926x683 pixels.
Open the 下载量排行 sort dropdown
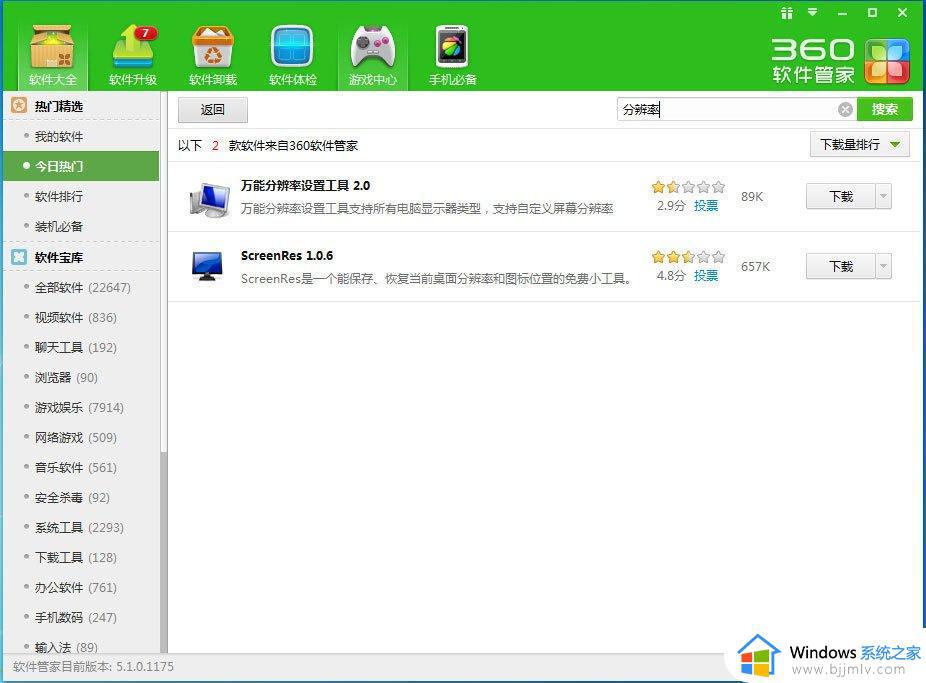(x=859, y=145)
